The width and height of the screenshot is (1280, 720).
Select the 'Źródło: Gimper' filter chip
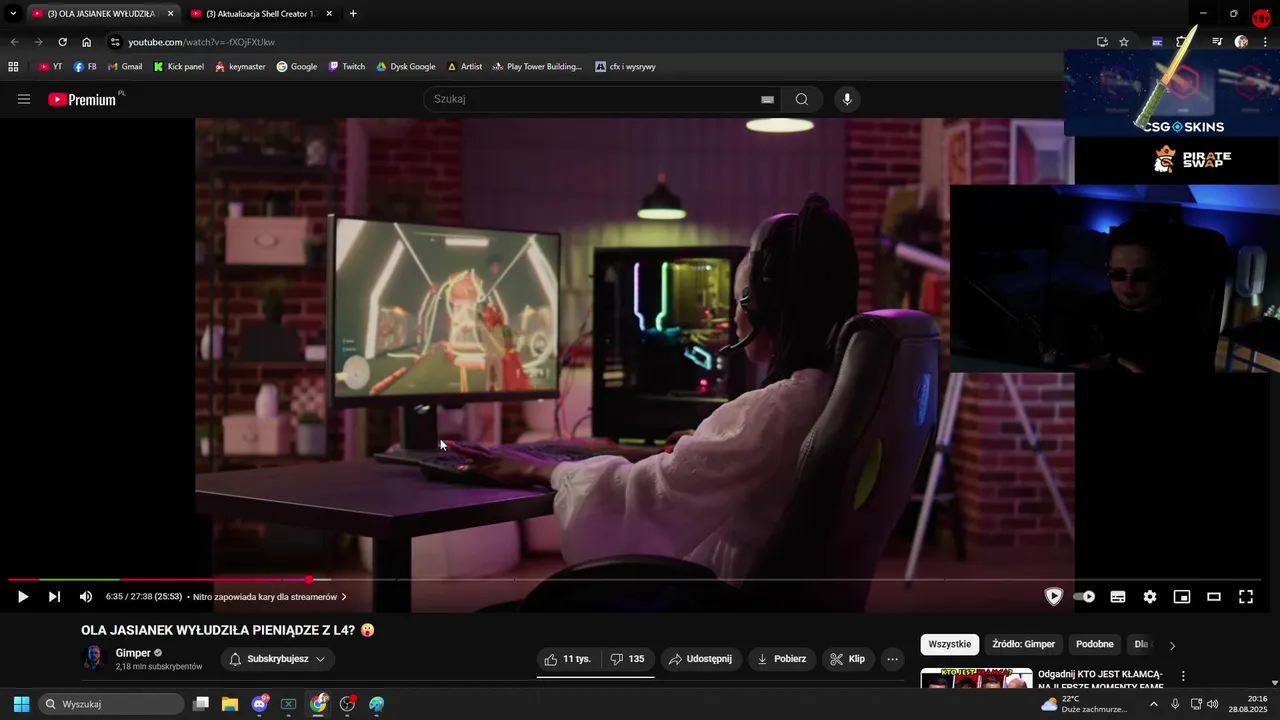pyautogui.click(x=1023, y=644)
